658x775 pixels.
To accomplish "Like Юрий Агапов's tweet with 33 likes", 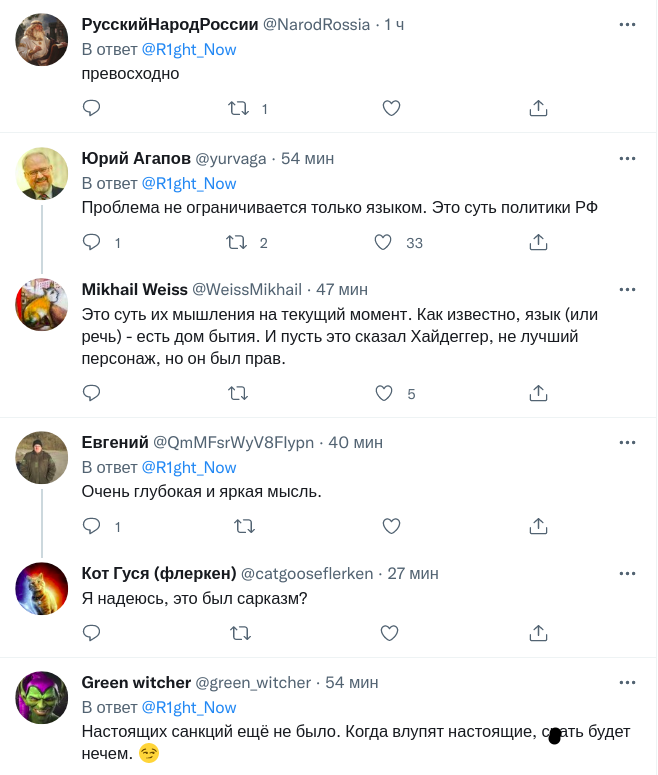I will point(382,242).
